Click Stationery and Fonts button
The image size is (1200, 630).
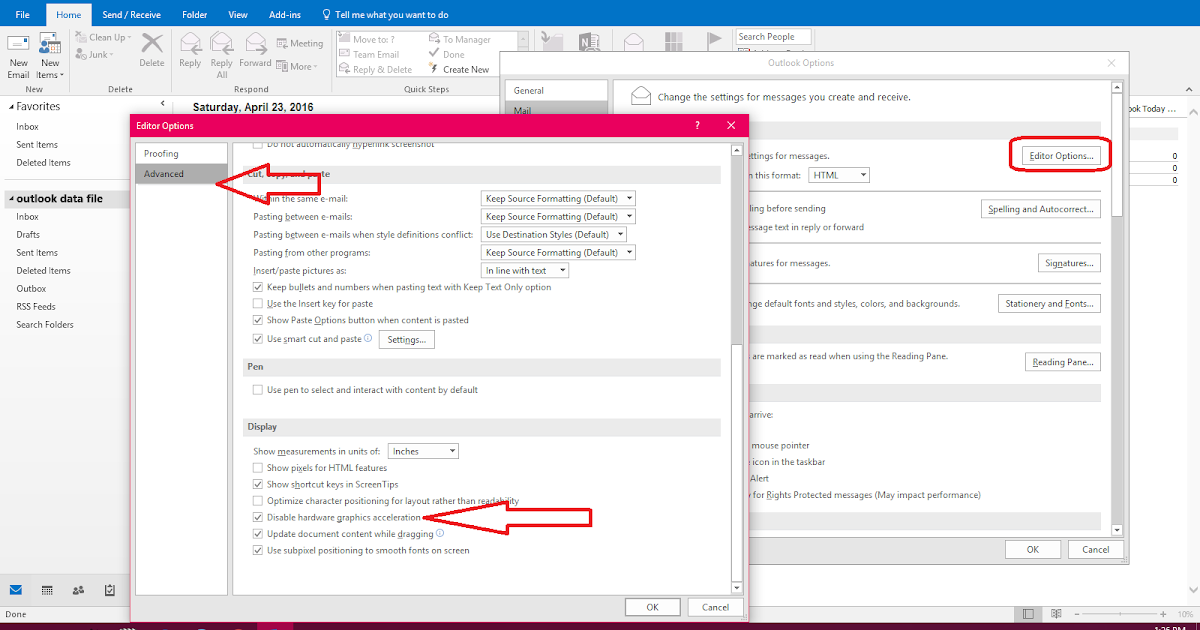(1049, 303)
